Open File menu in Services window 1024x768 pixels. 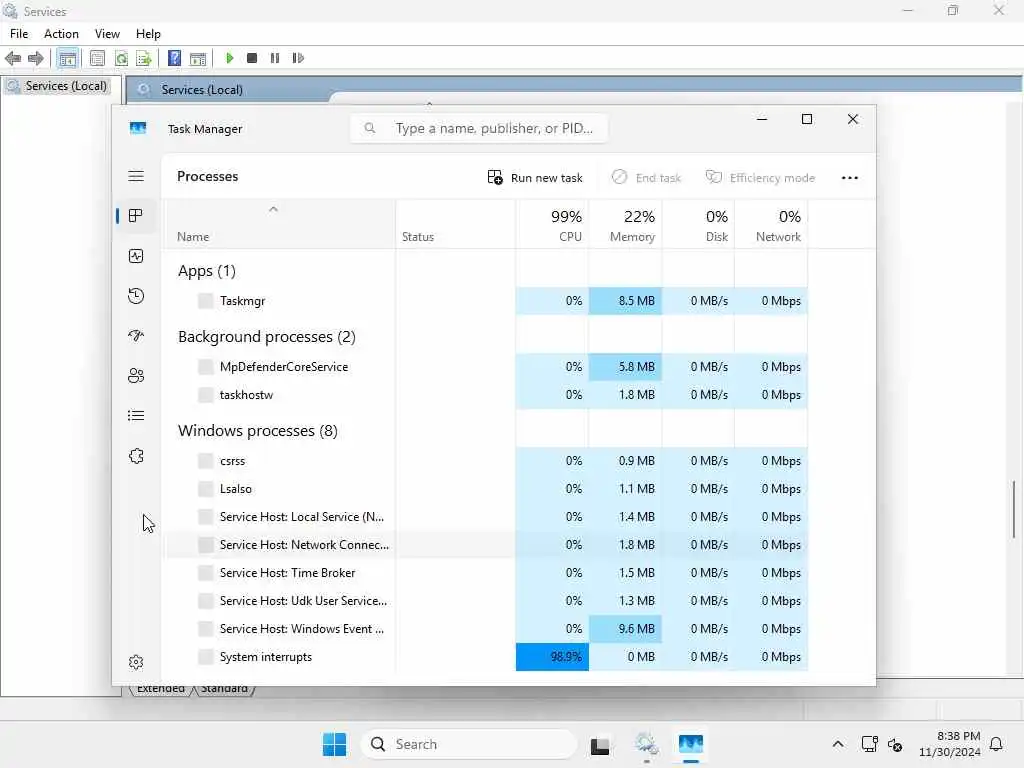19,34
